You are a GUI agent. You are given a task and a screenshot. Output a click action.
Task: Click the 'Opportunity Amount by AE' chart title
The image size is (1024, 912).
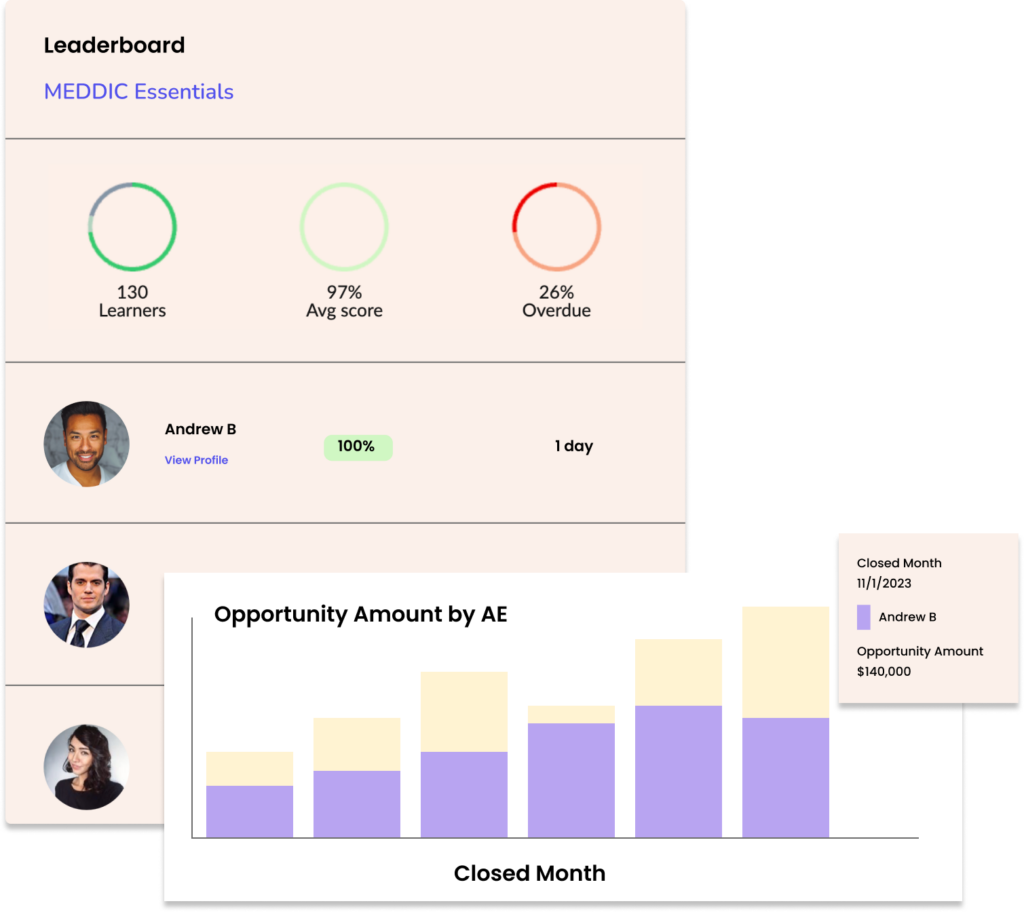pos(360,614)
